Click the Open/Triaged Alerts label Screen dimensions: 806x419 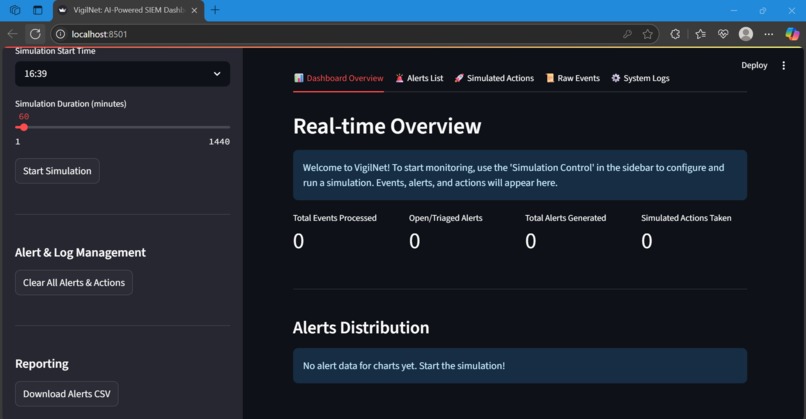446,218
